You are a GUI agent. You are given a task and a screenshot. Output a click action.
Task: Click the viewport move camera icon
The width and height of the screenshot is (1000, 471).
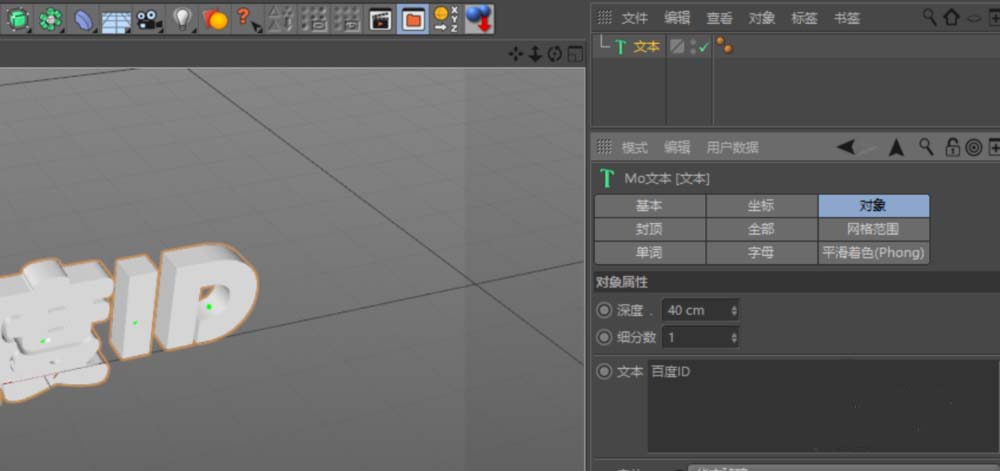pos(515,54)
